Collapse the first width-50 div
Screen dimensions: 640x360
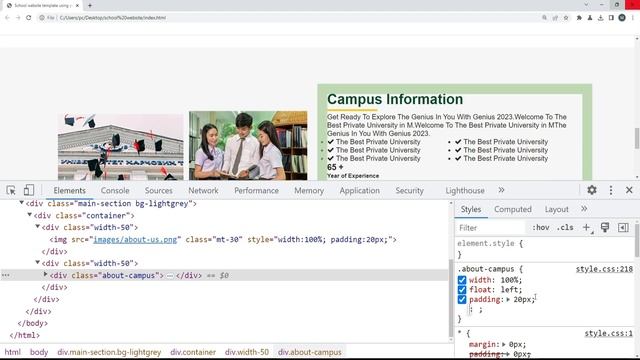point(38,227)
